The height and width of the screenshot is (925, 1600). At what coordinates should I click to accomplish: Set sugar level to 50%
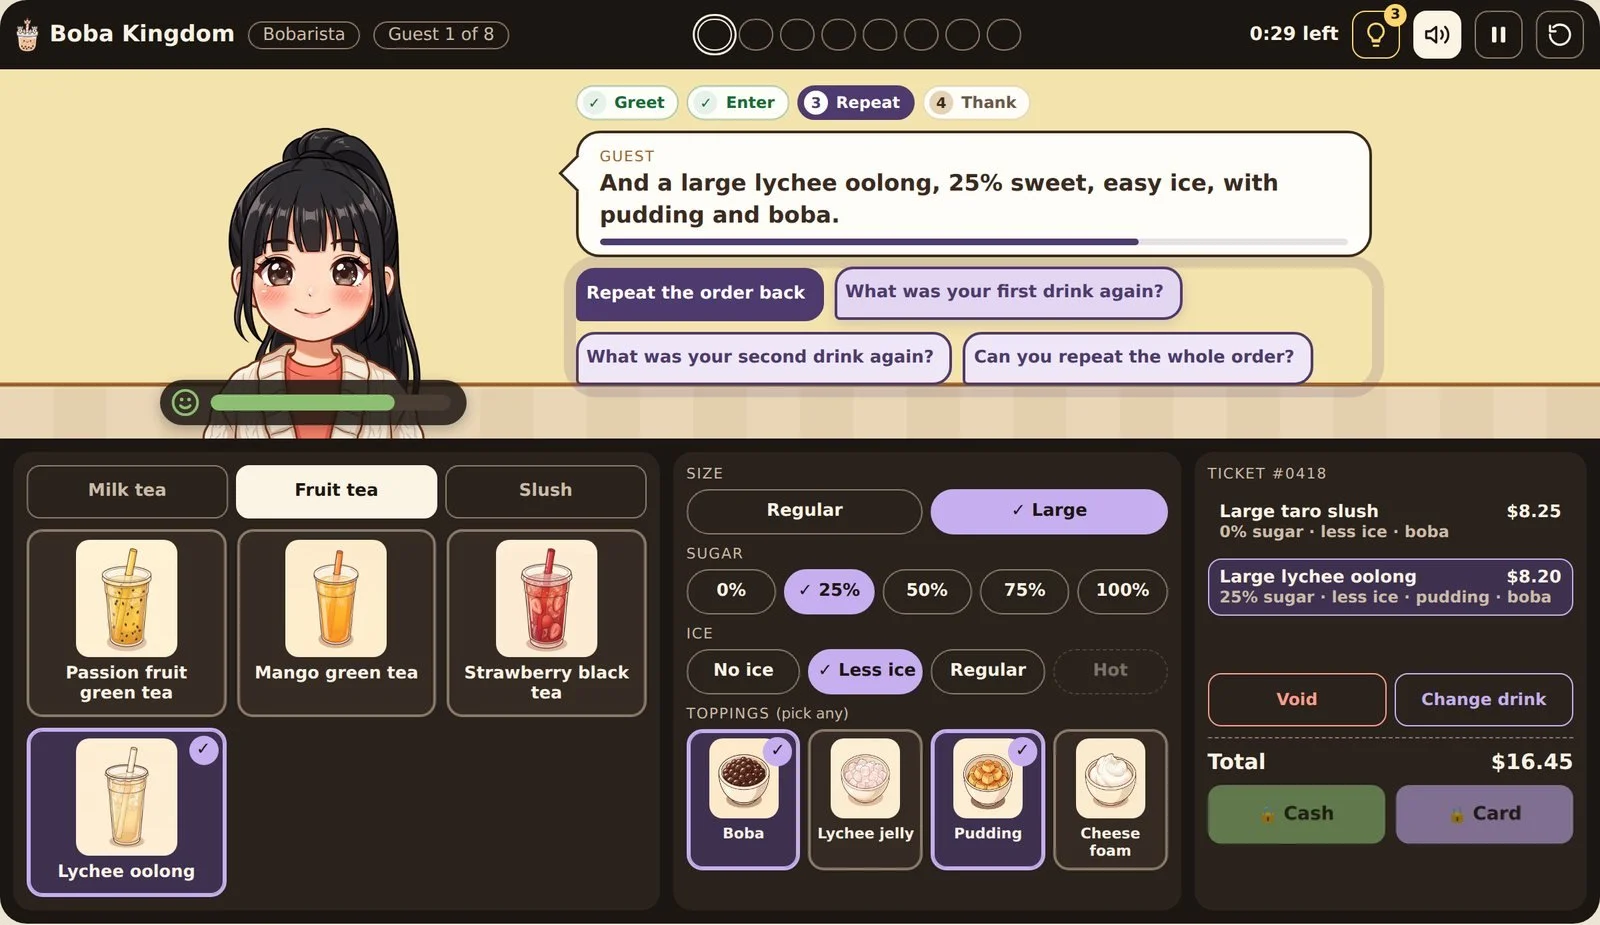(x=927, y=591)
